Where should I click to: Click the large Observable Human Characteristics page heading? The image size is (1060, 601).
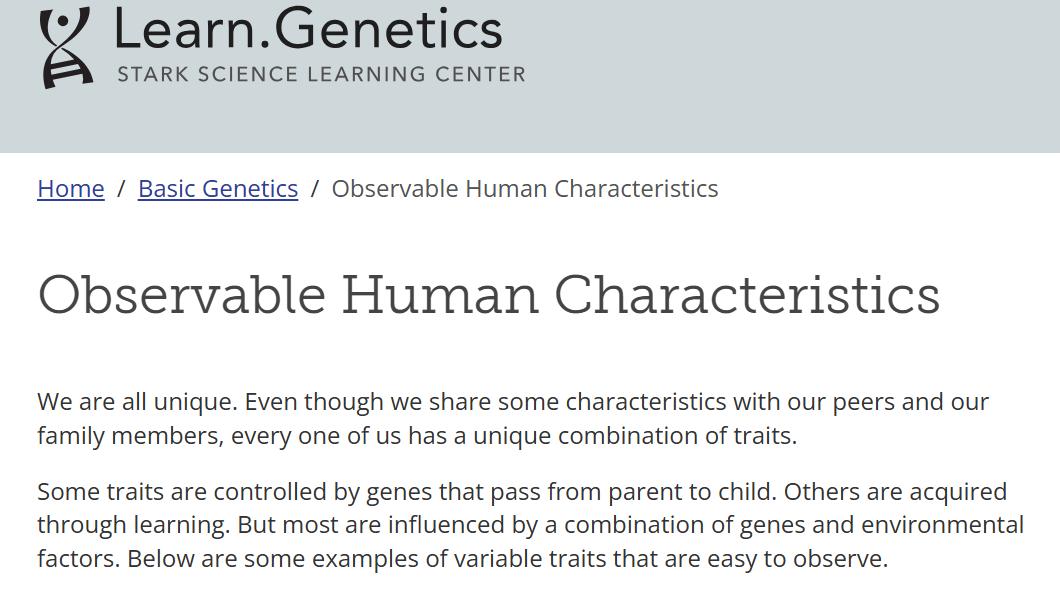pyautogui.click(x=489, y=295)
